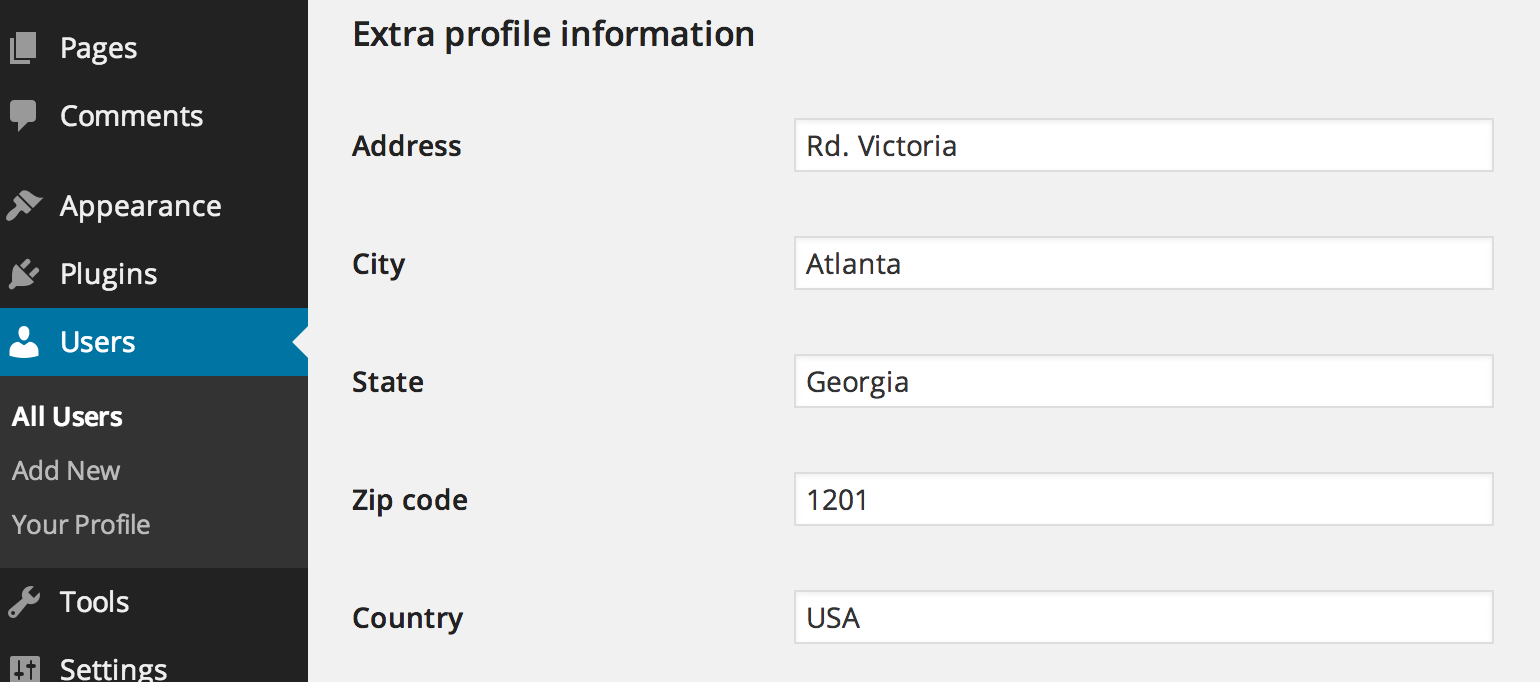Click the Pages menu icon
The image size is (1540, 682).
coord(23,48)
